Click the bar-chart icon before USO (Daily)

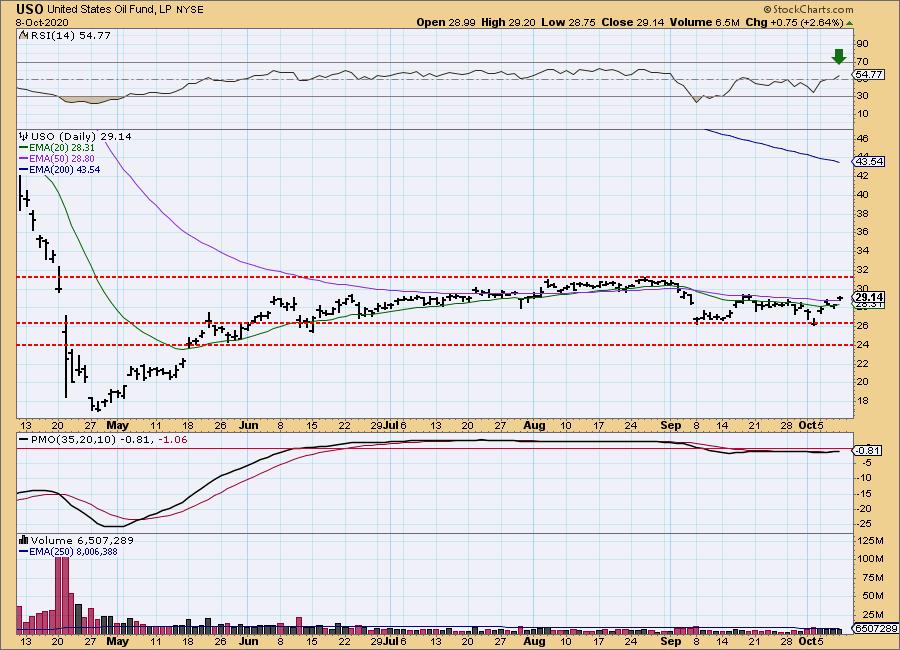point(24,136)
